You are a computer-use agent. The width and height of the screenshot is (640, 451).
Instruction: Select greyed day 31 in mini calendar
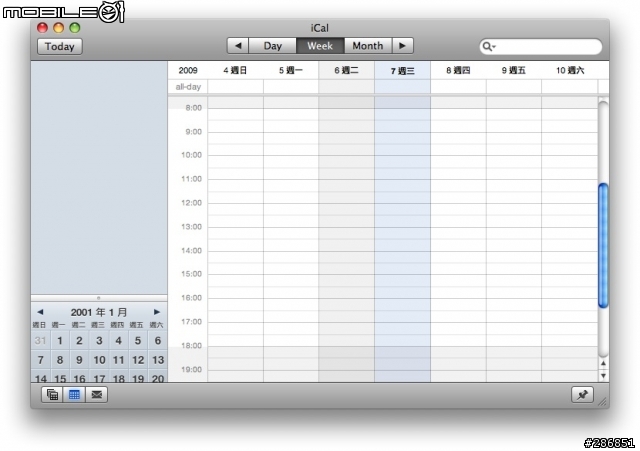pyautogui.click(x=40, y=340)
